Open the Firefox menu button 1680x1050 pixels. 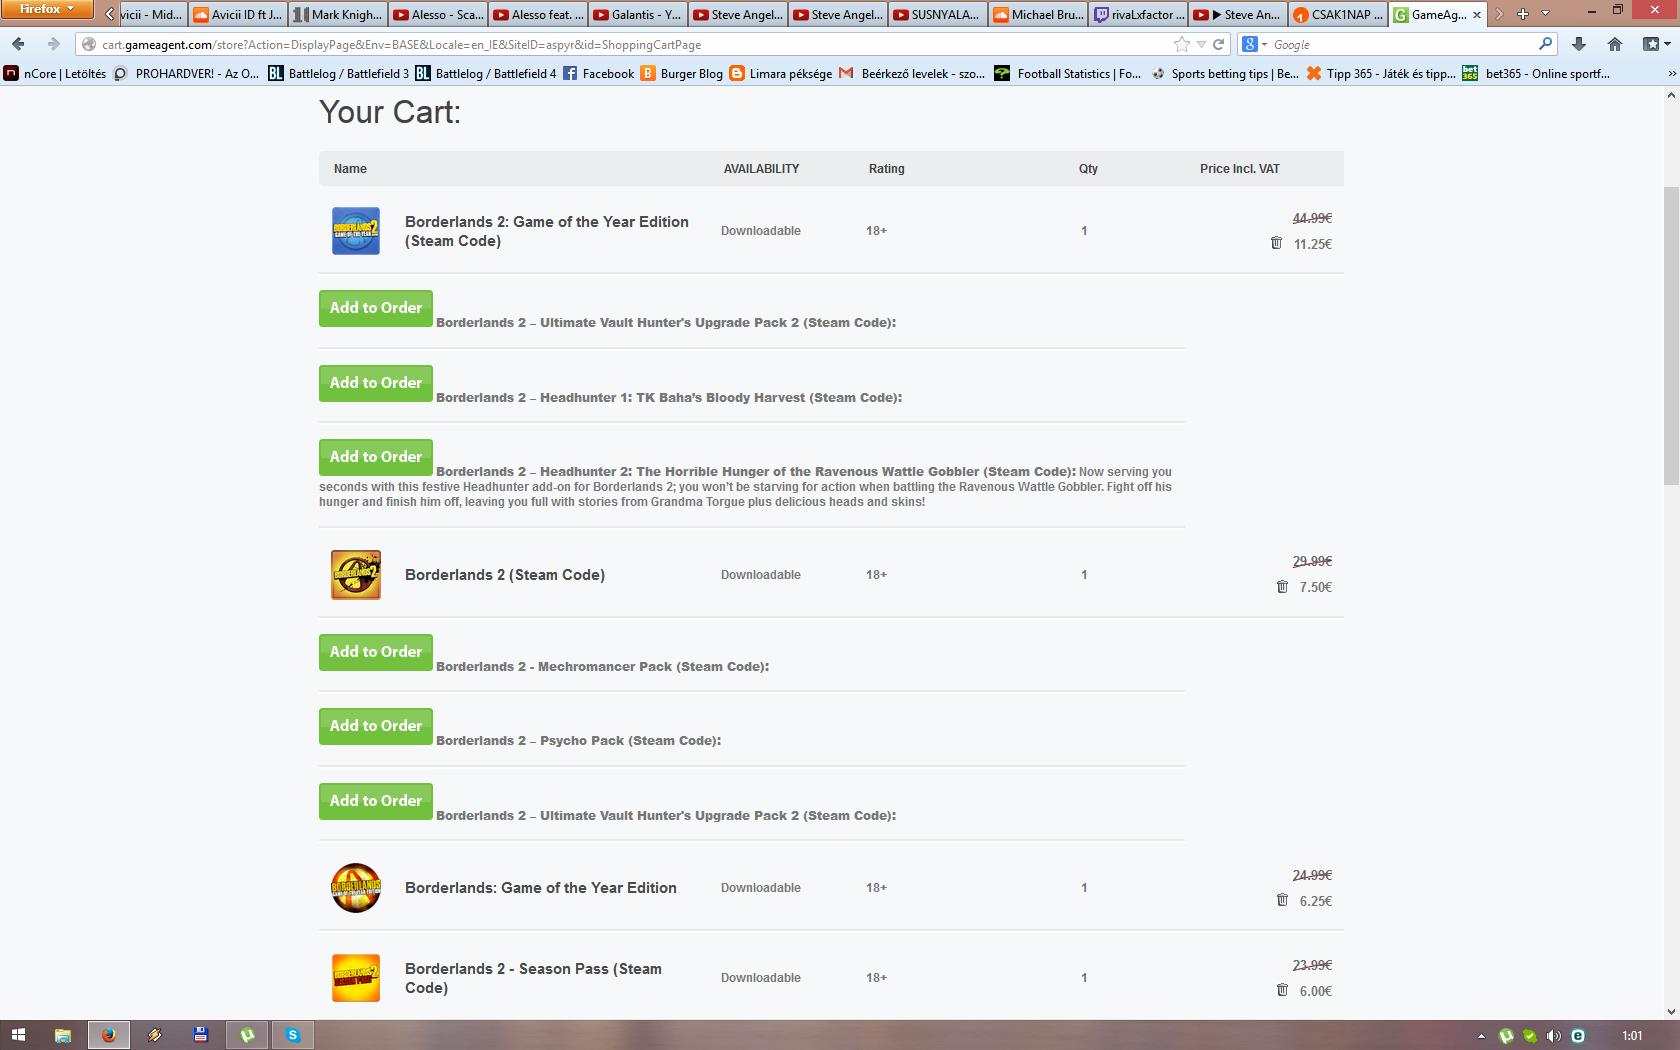tap(47, 10)
